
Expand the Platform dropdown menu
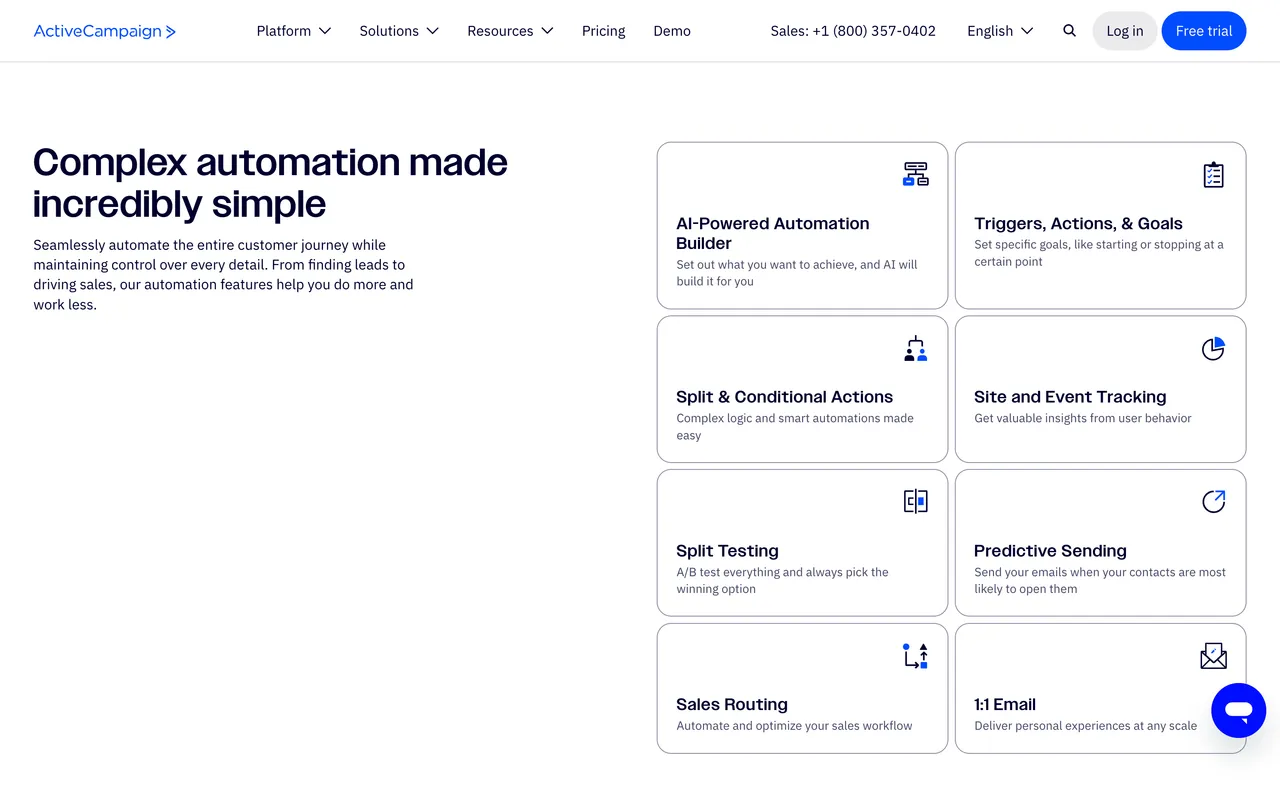point(293,31)
